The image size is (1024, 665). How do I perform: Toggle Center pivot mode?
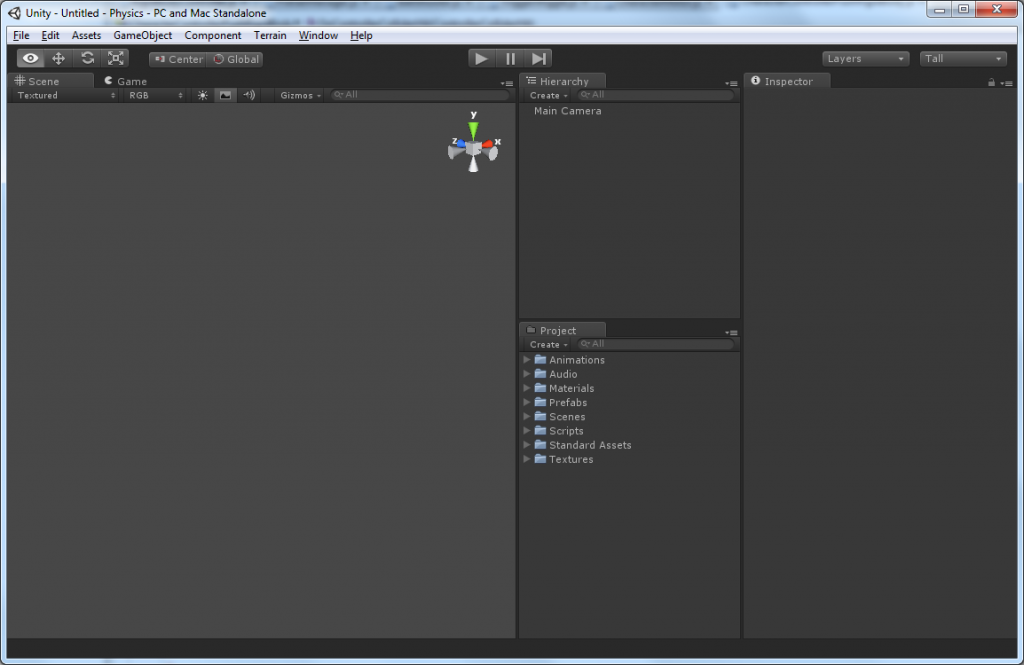[178, 59]
